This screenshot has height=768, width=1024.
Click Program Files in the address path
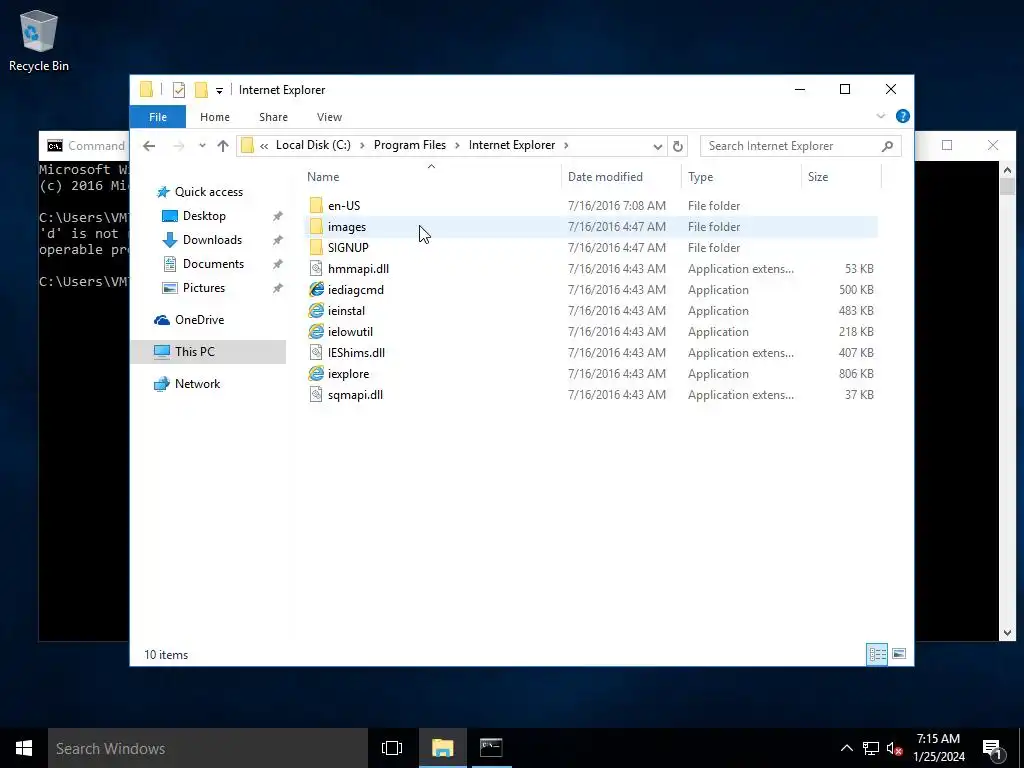(409, 145)
